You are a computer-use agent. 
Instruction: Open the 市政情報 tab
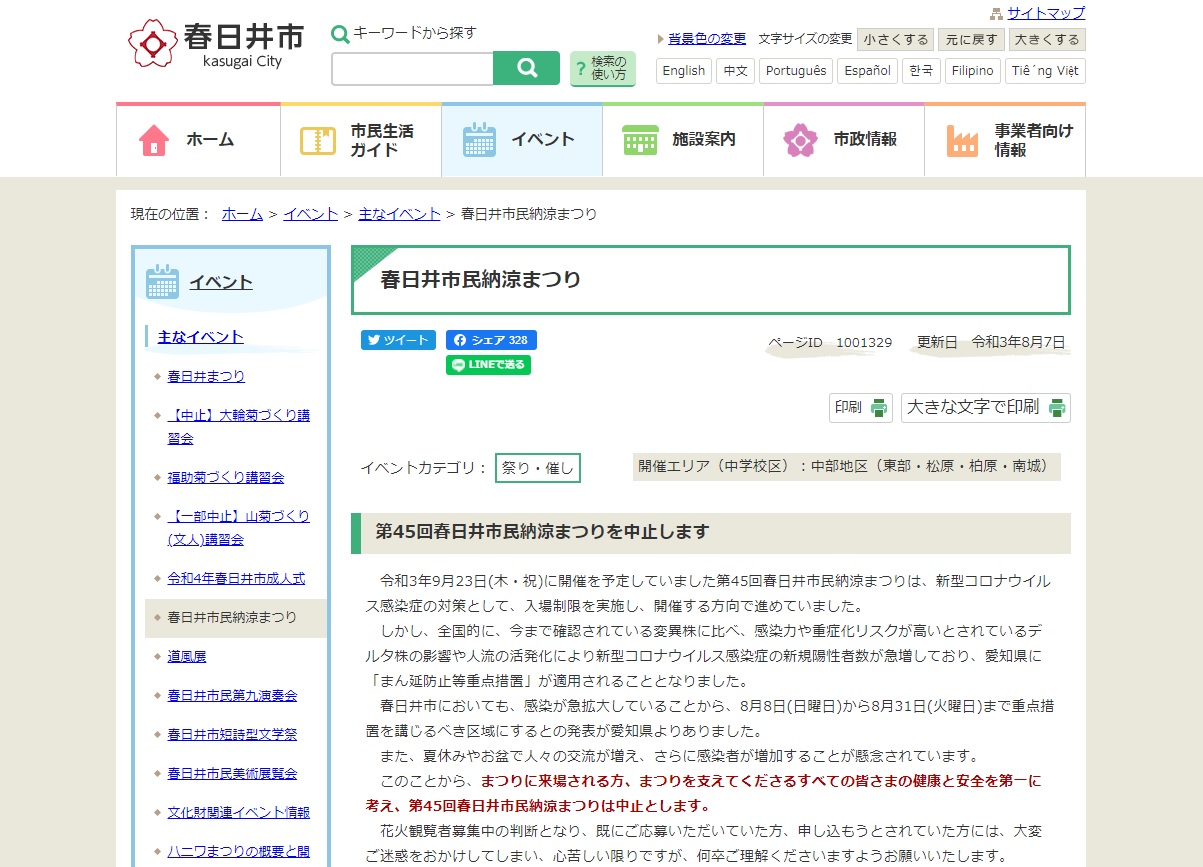pos(844,140)
